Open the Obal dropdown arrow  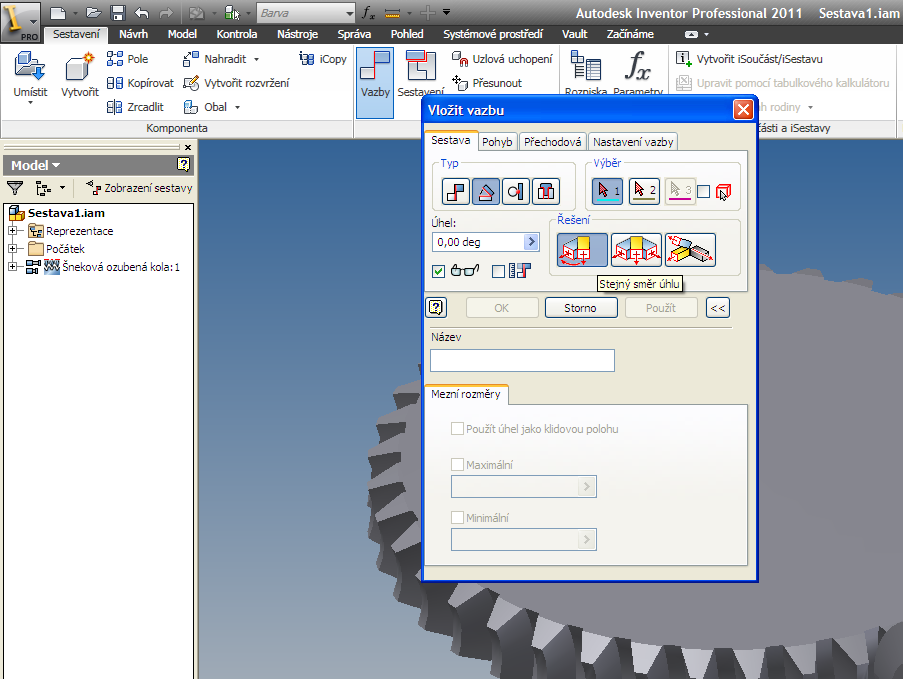(237, 107)
